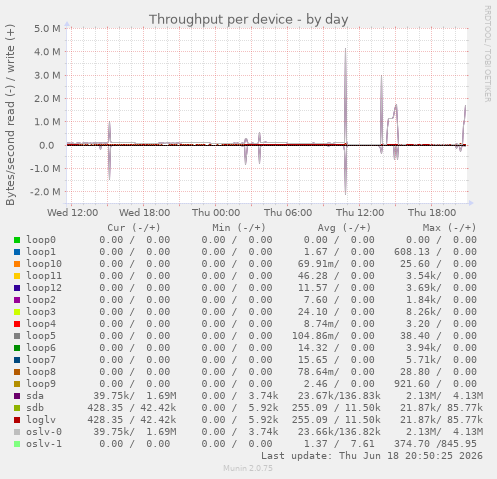Click the 'Avg (-/+)' column header
The width and height of the screenshot is (497, 479).
tap(344, 228)
